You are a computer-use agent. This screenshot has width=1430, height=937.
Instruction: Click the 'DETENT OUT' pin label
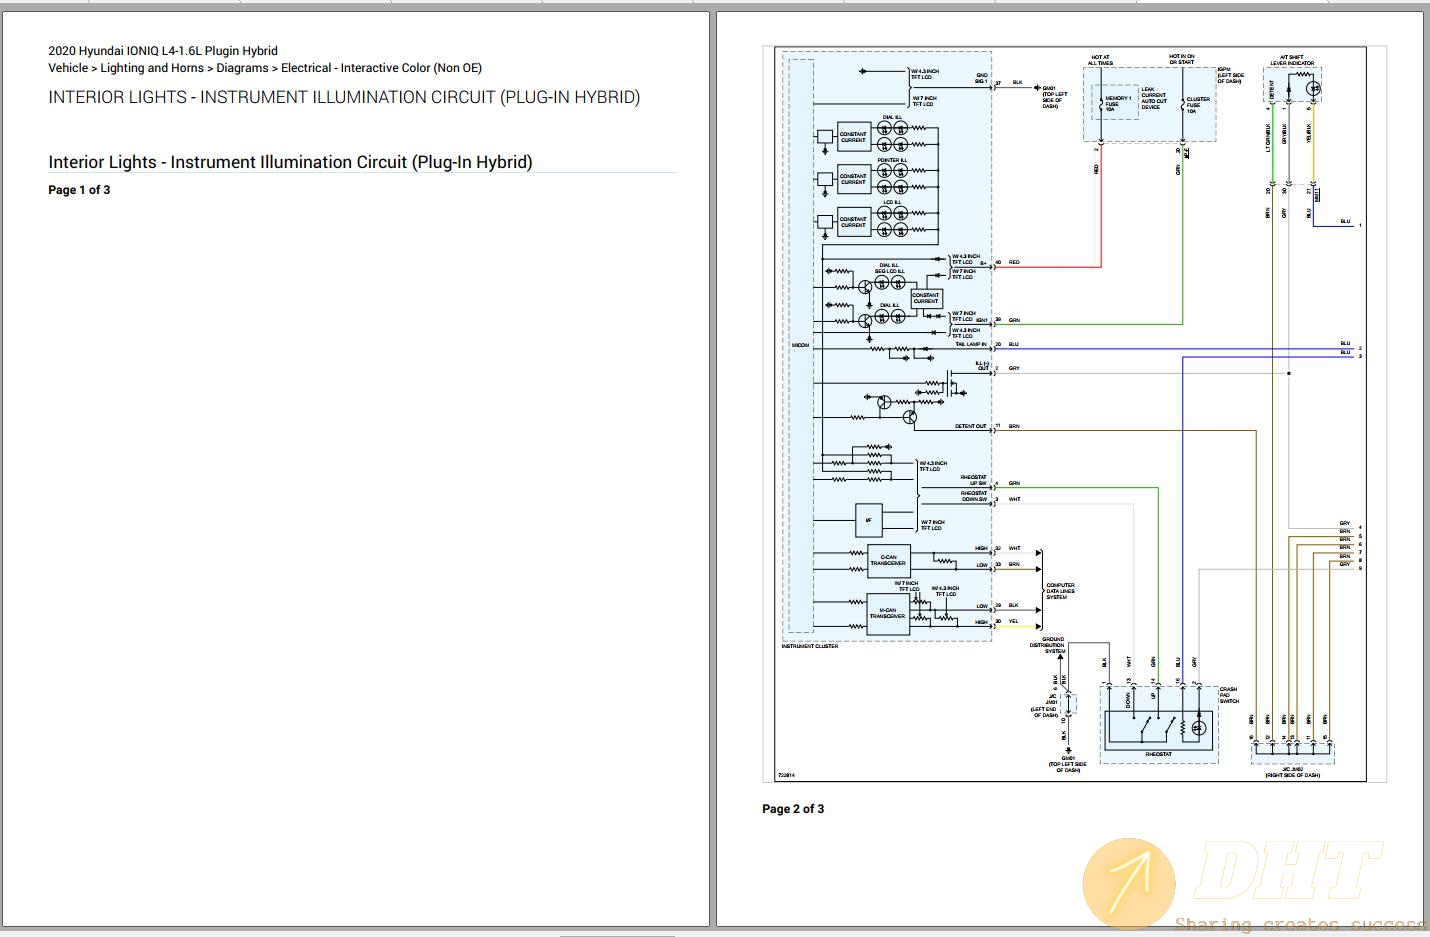pyautogui.click(x=970, y=426)
